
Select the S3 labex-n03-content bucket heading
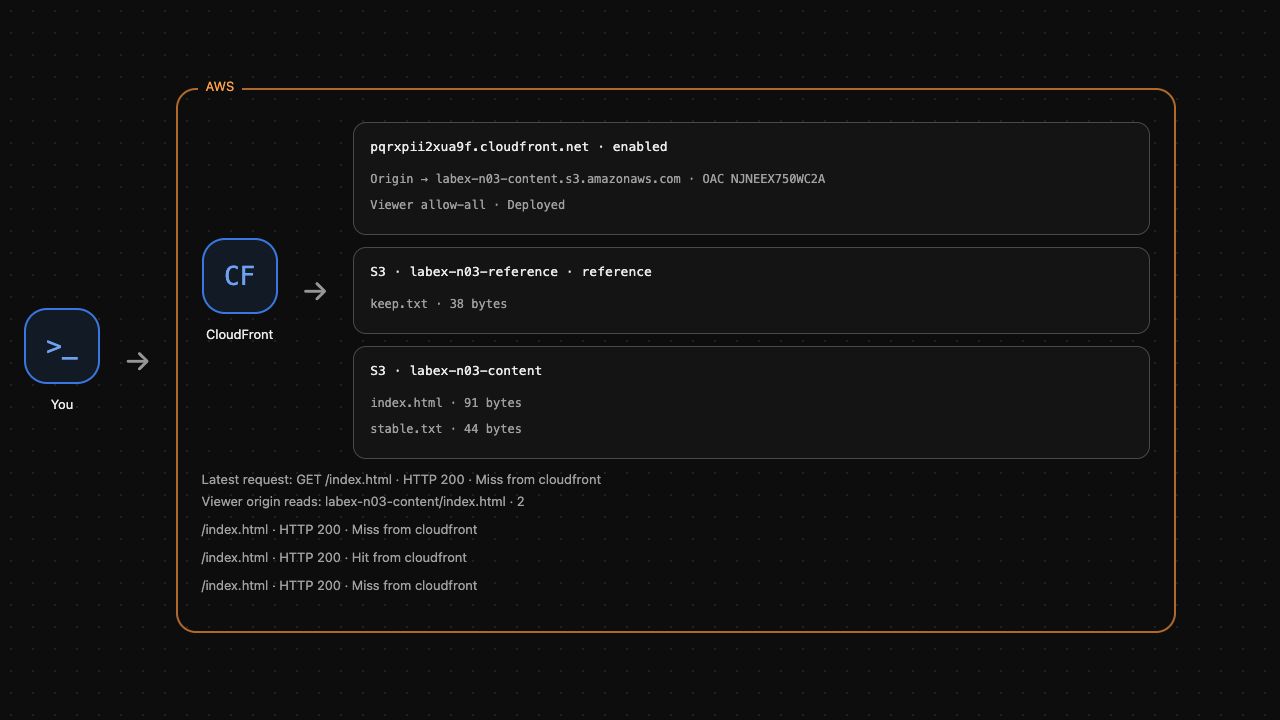(456, 370)
